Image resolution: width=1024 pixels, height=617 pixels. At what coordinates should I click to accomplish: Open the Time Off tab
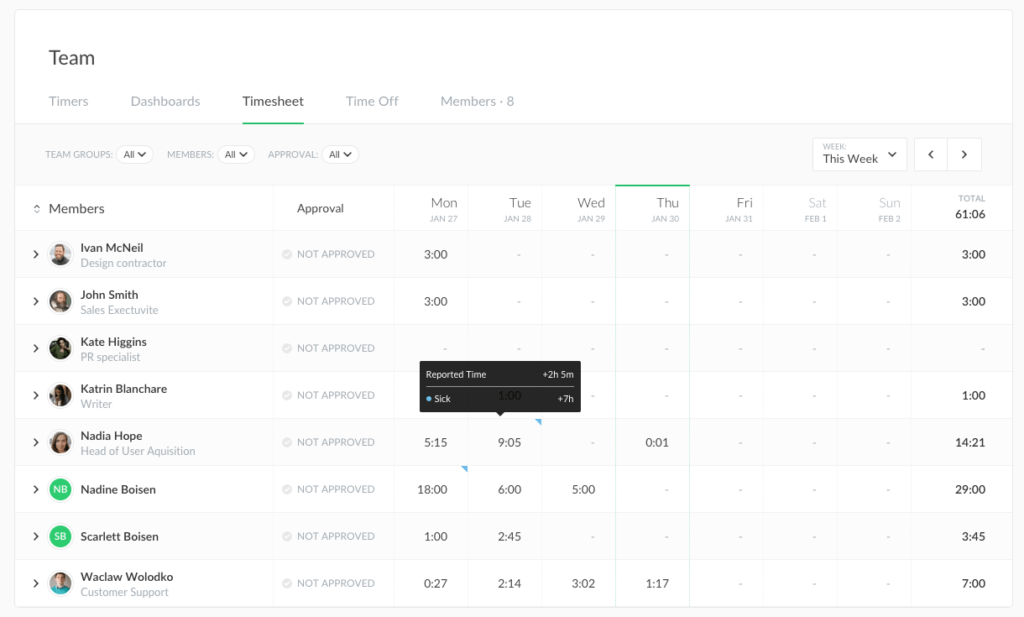pos(372,101)
